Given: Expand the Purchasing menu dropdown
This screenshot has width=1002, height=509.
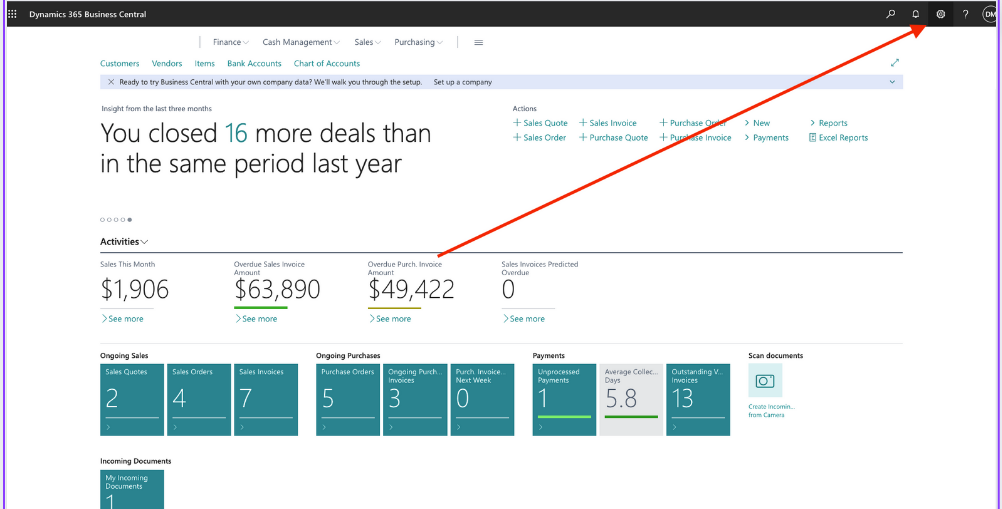Looking at the screenshot, I should pyautogui.click(x=419, y=43).
